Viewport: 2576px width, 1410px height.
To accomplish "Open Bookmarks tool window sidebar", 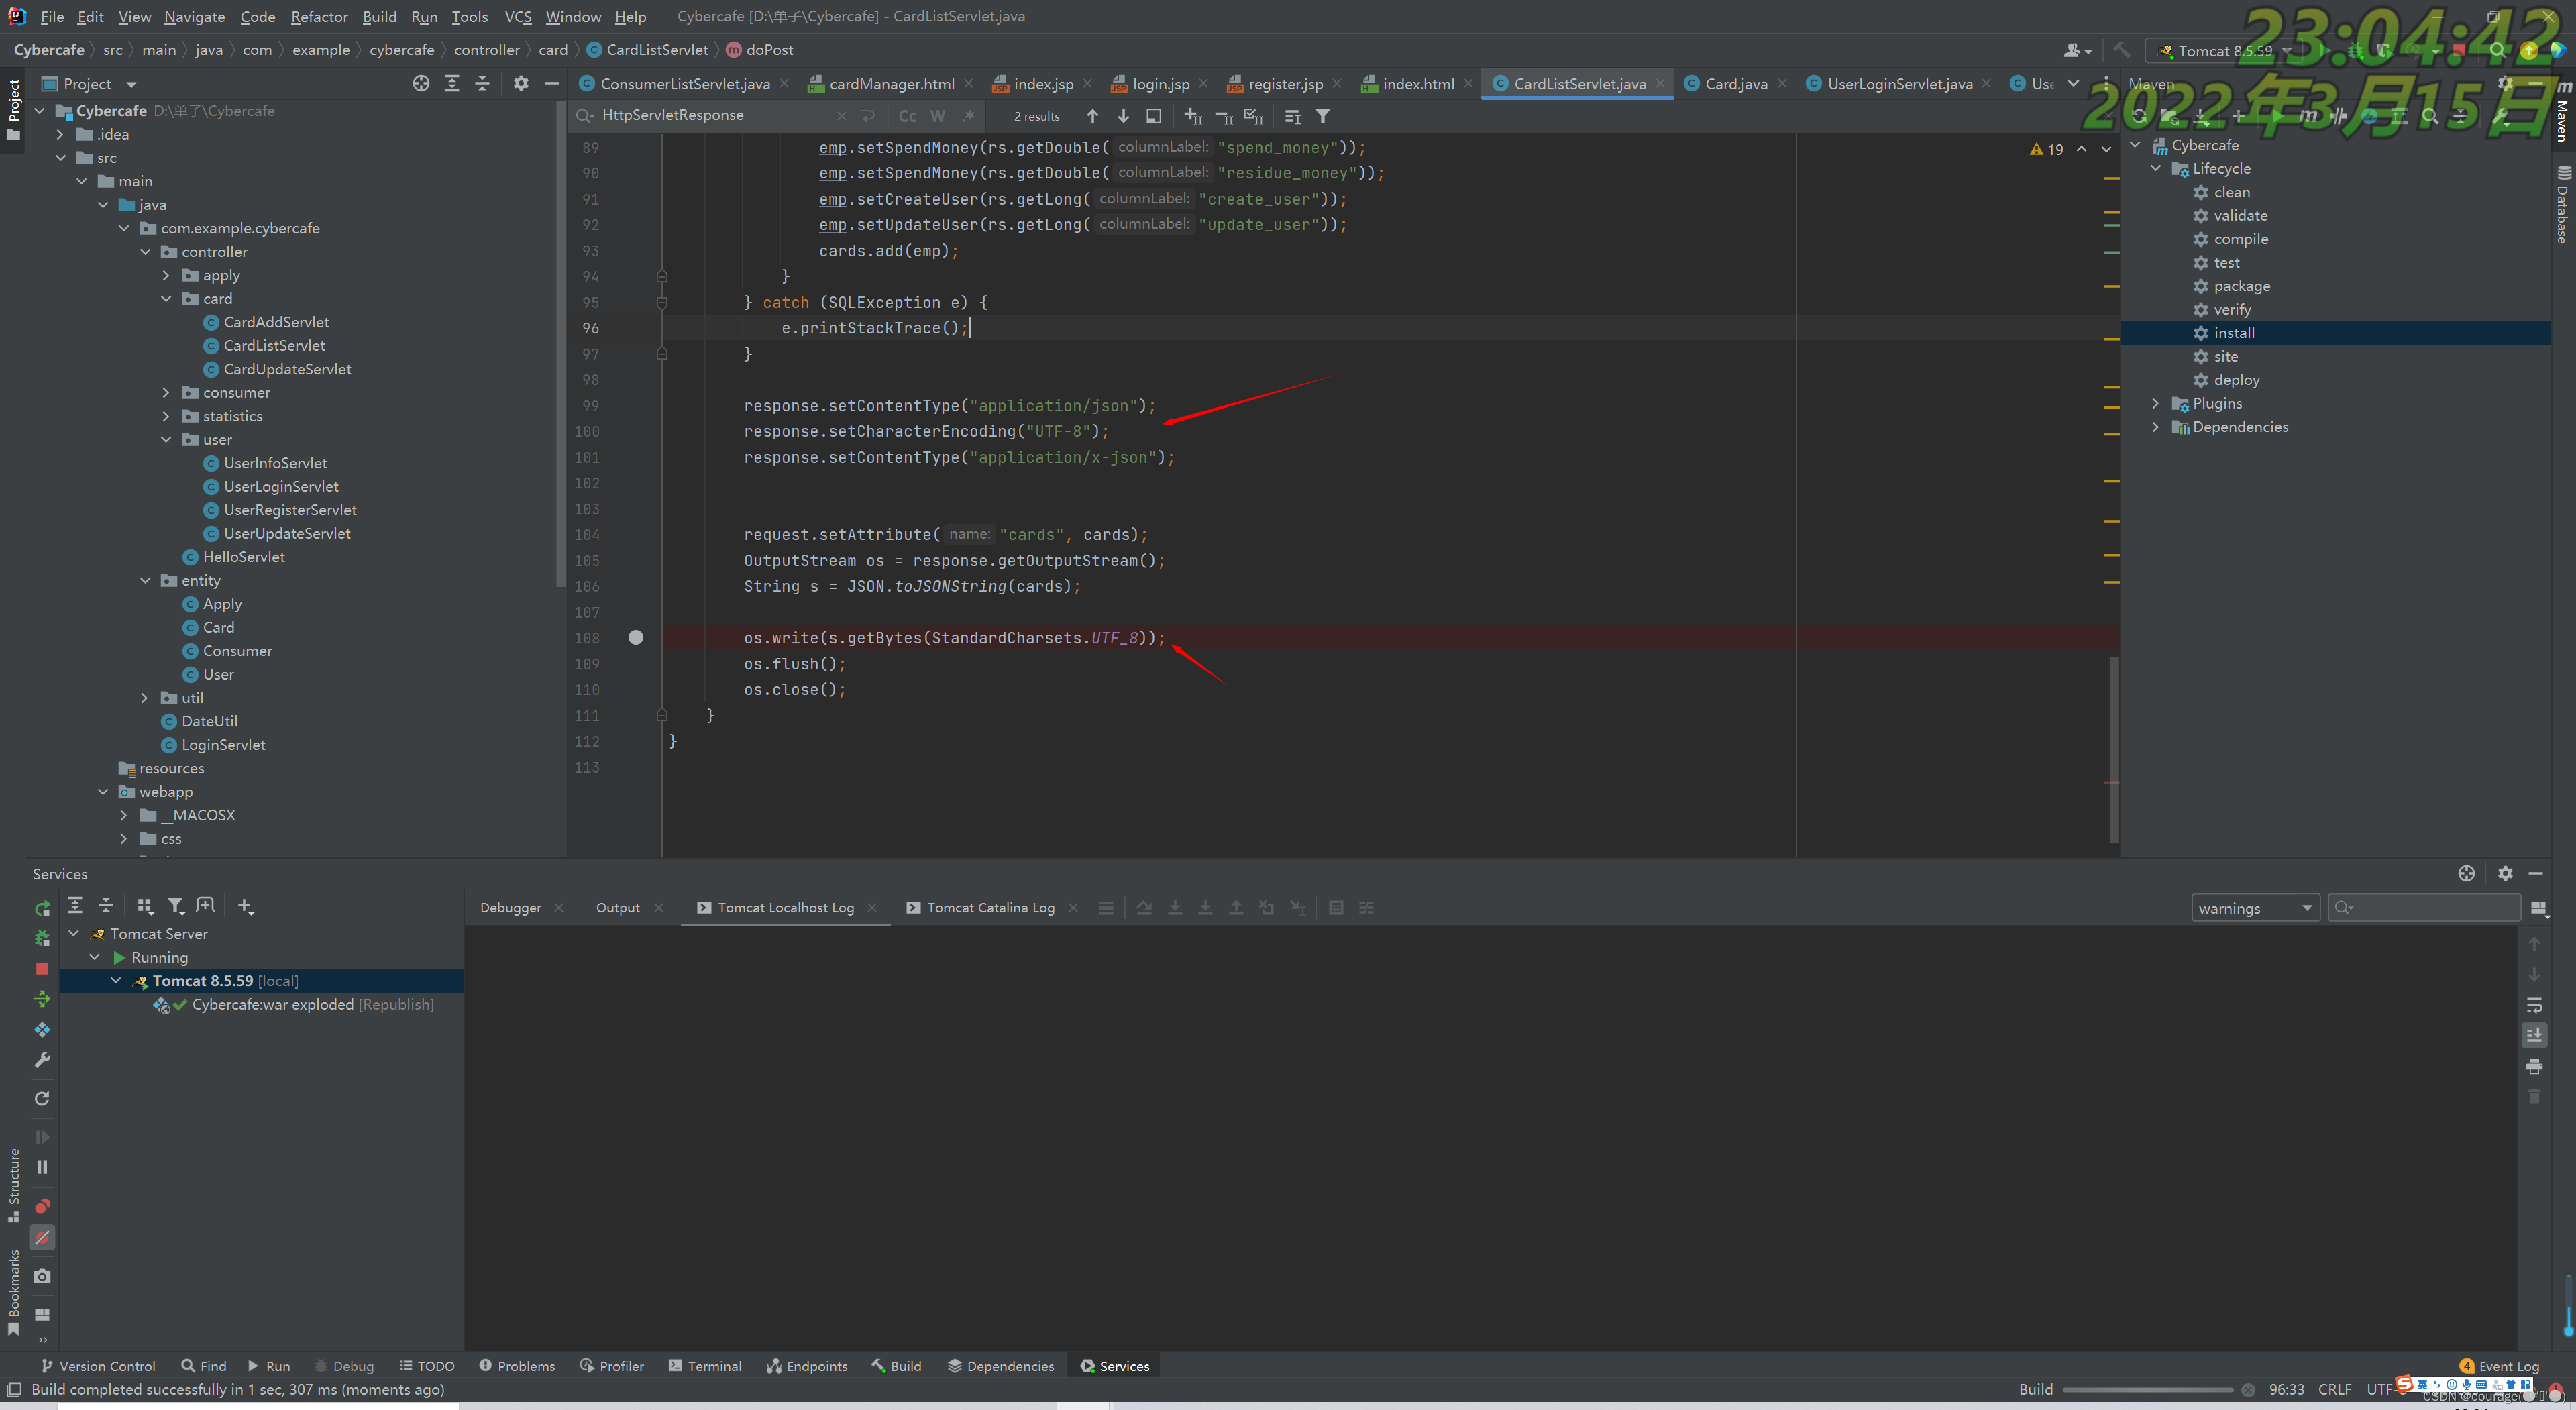I will pyautogui.click(x=13, y=1293).
